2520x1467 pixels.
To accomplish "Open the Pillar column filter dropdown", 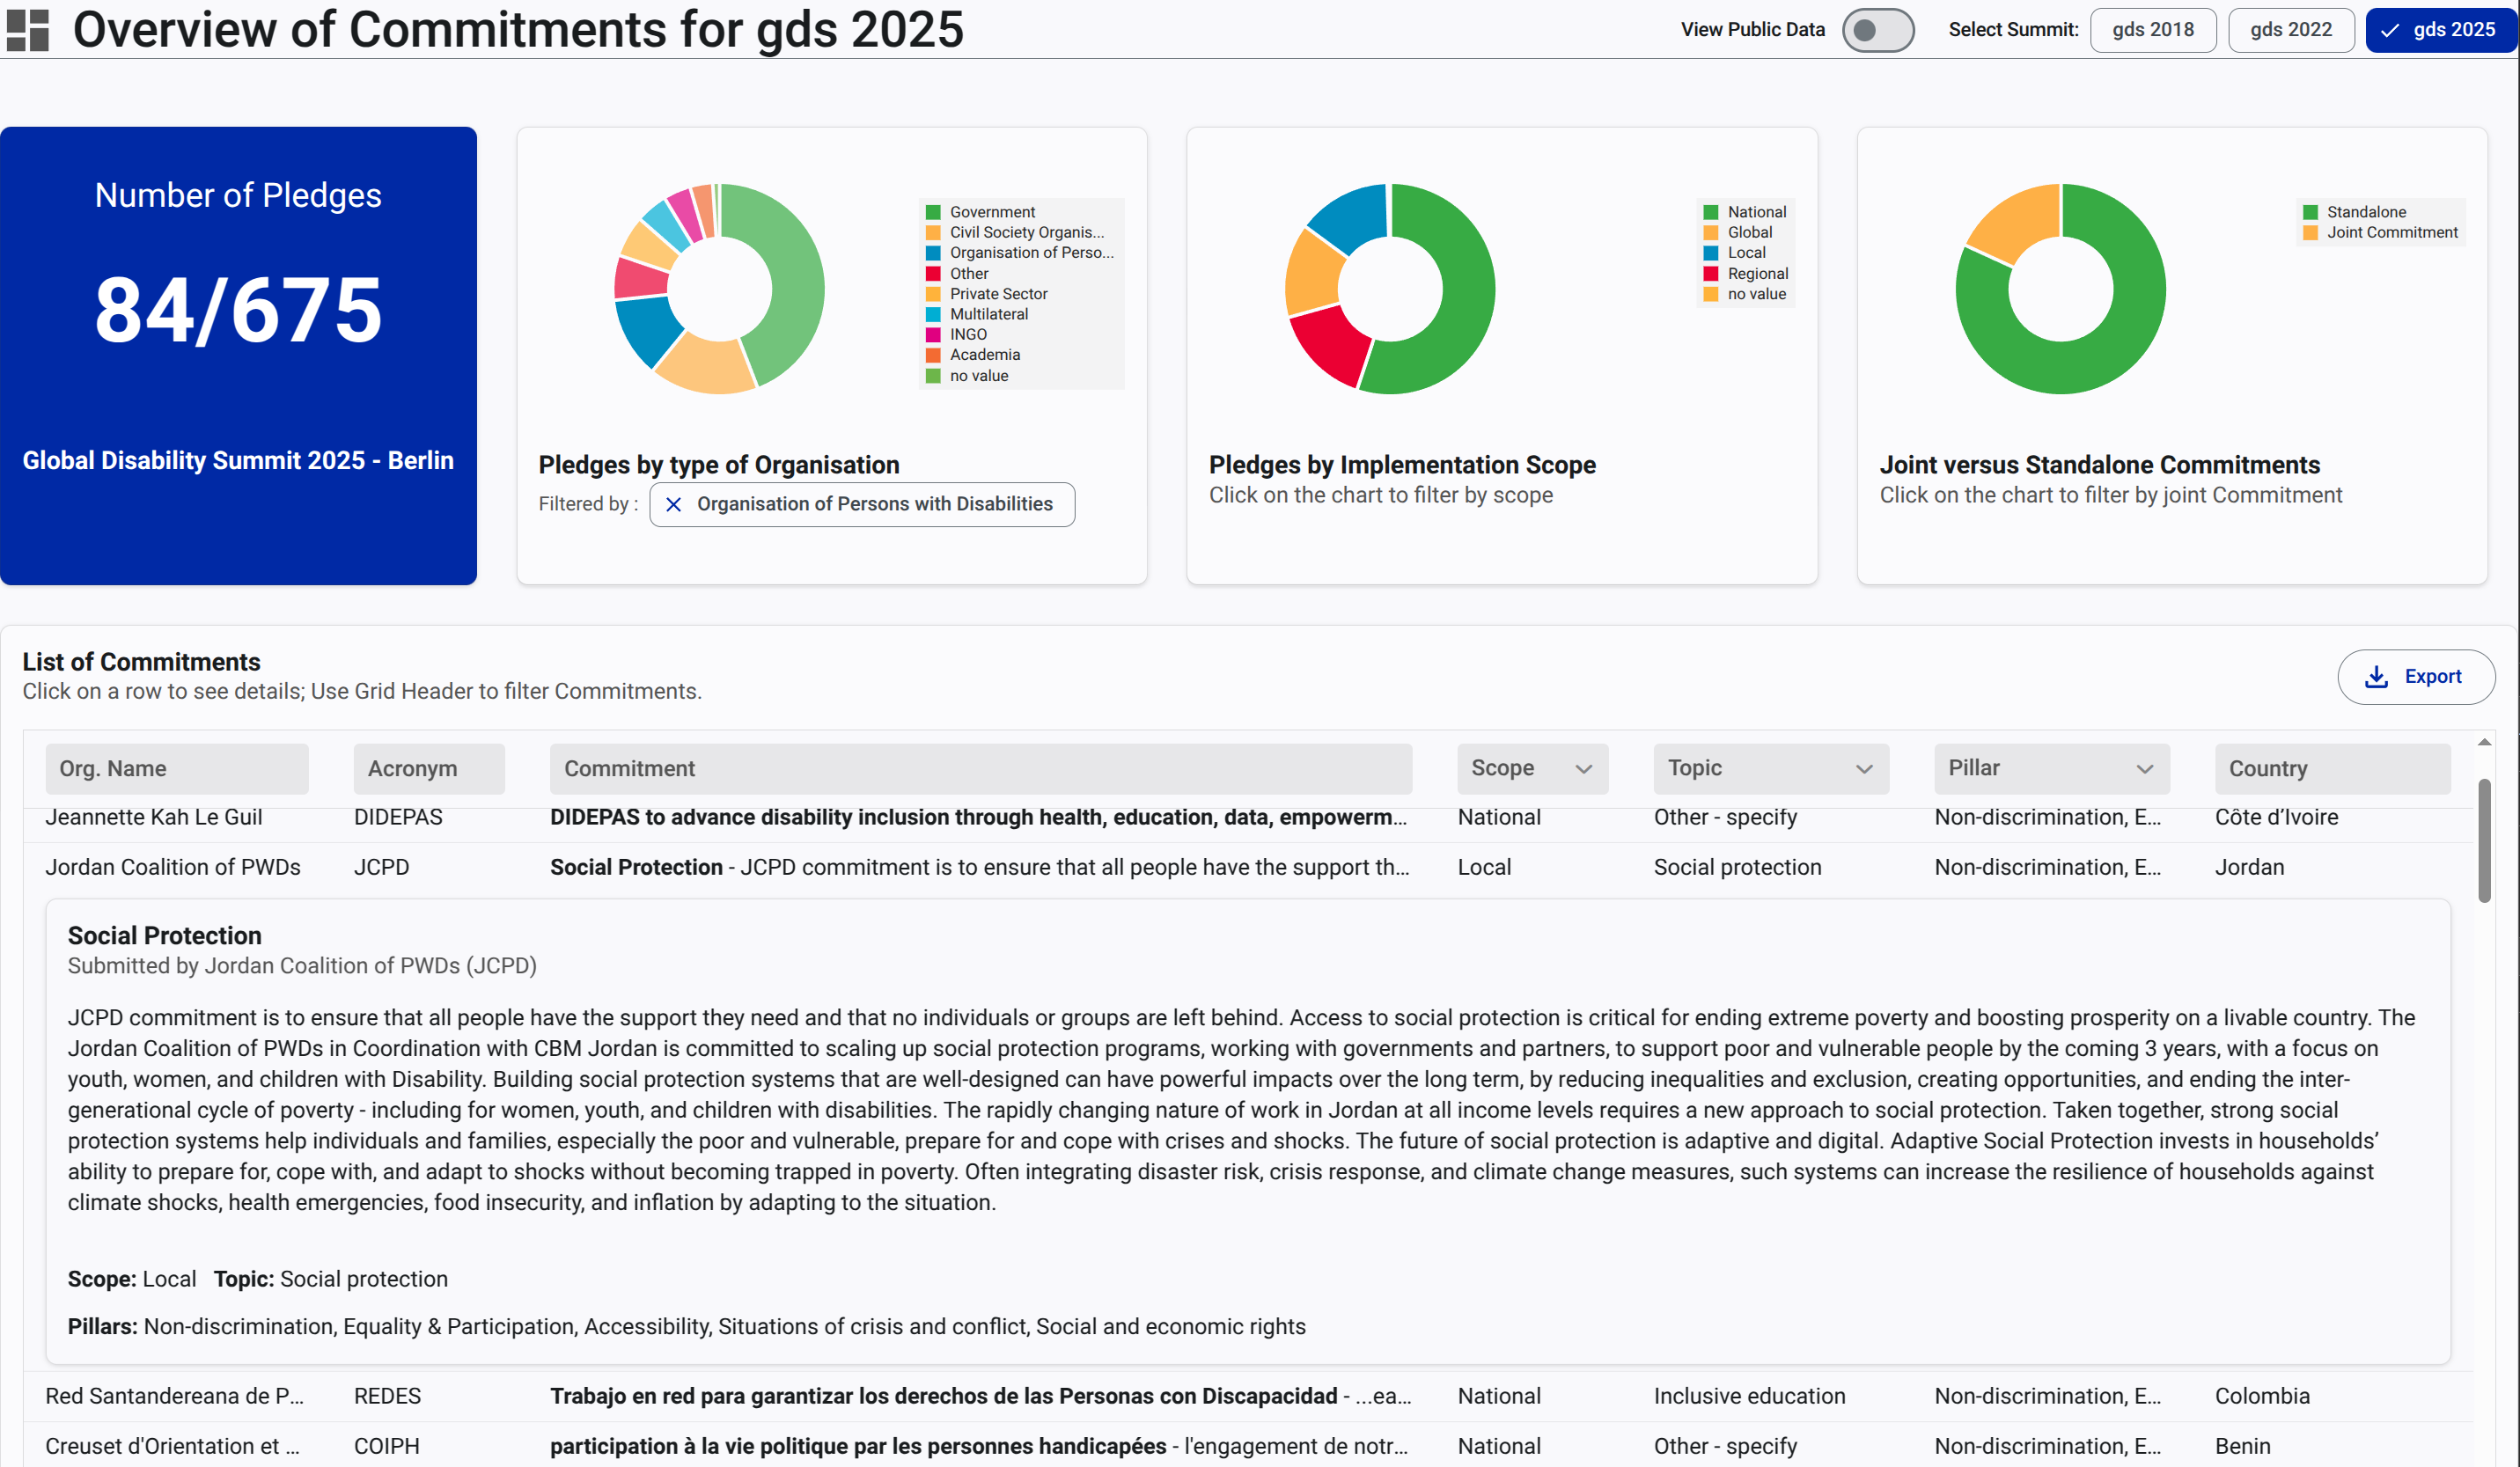I will [2051, 768].
